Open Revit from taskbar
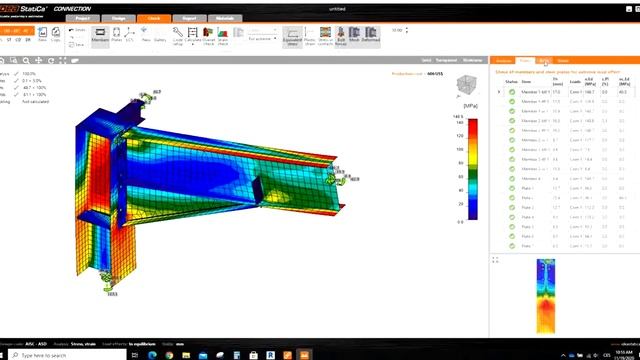 270,355
